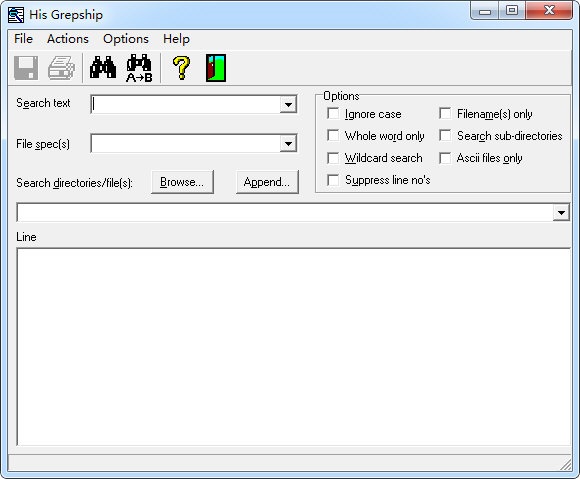Open help with the yellow question mark icon
Screen dimensions: 580x479
click(181, 68)
